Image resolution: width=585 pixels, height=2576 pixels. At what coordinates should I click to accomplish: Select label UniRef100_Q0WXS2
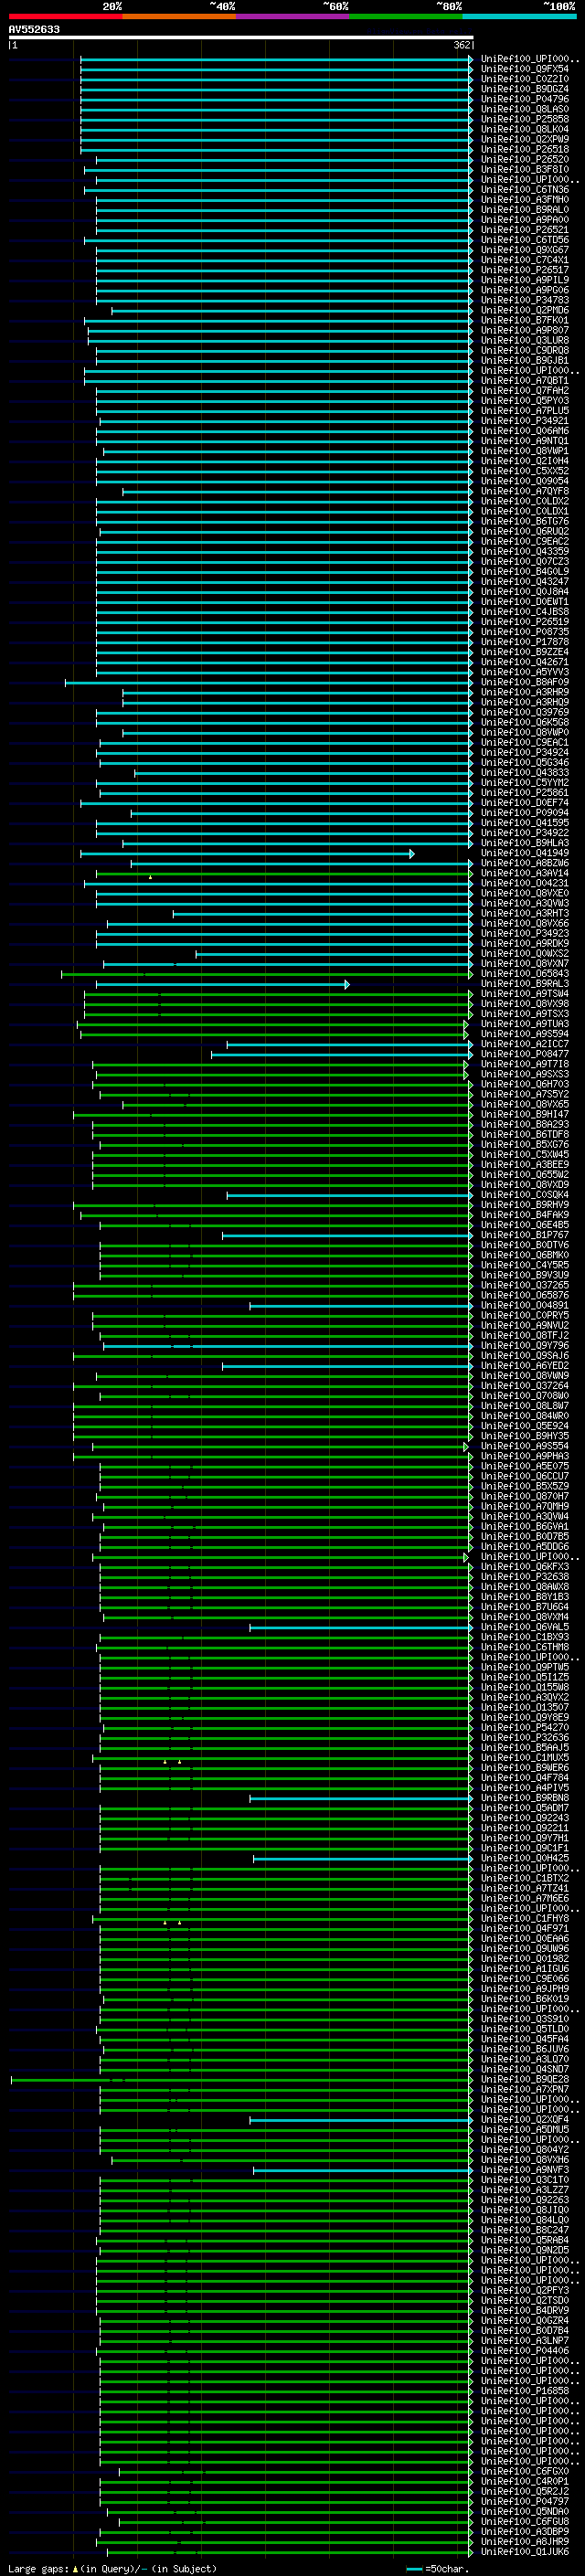pos(525,954)
